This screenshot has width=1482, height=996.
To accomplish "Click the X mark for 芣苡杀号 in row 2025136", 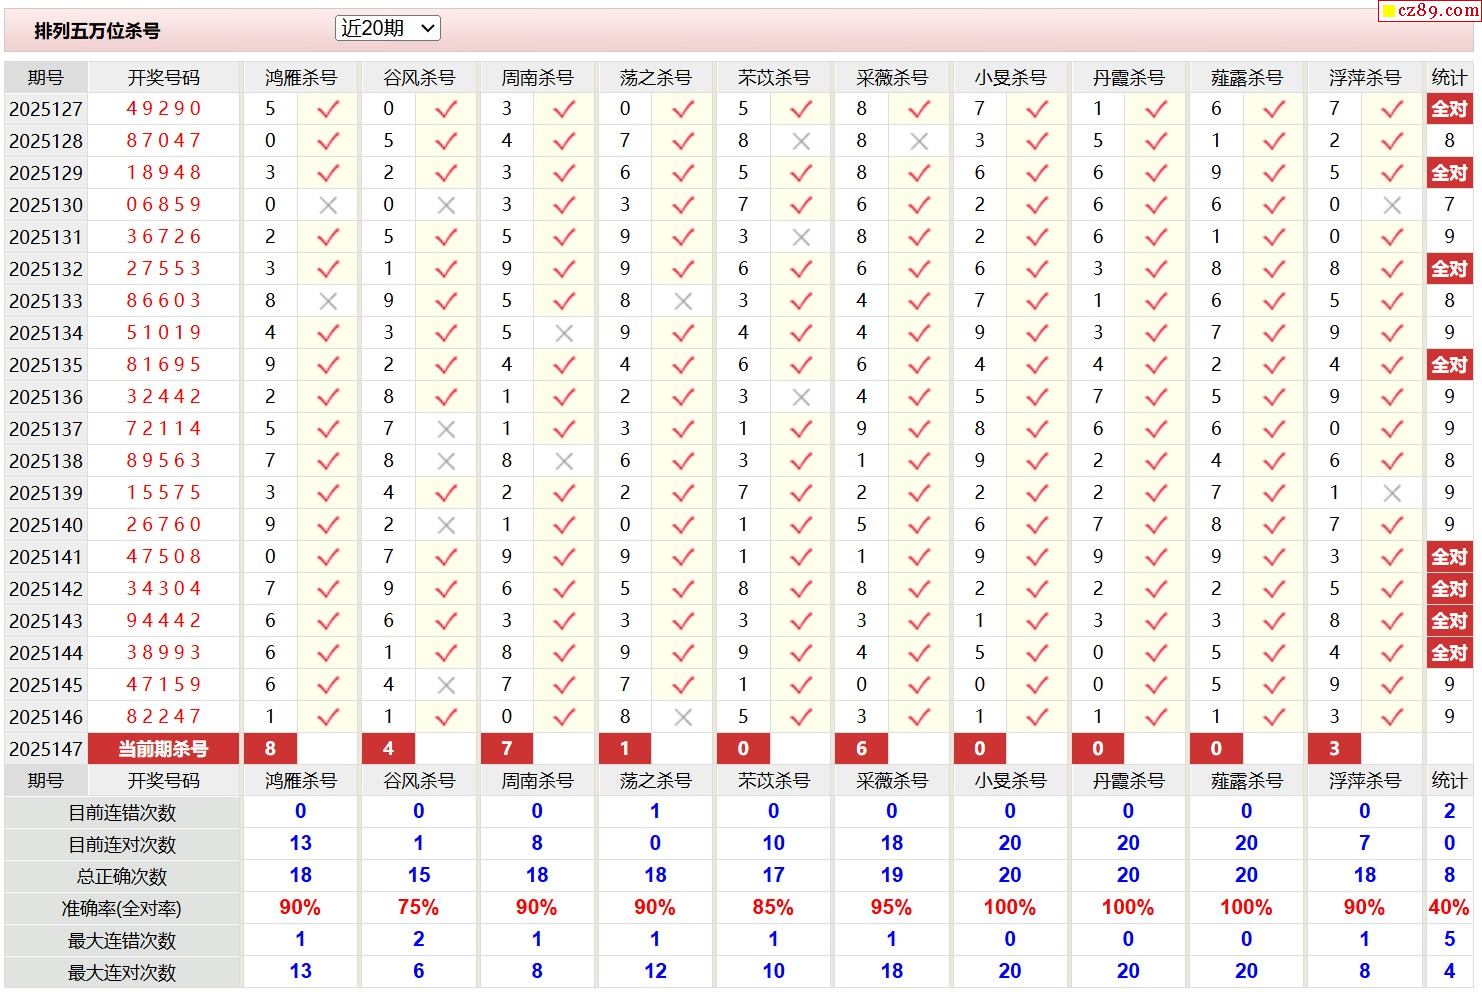I will (801, 397).
